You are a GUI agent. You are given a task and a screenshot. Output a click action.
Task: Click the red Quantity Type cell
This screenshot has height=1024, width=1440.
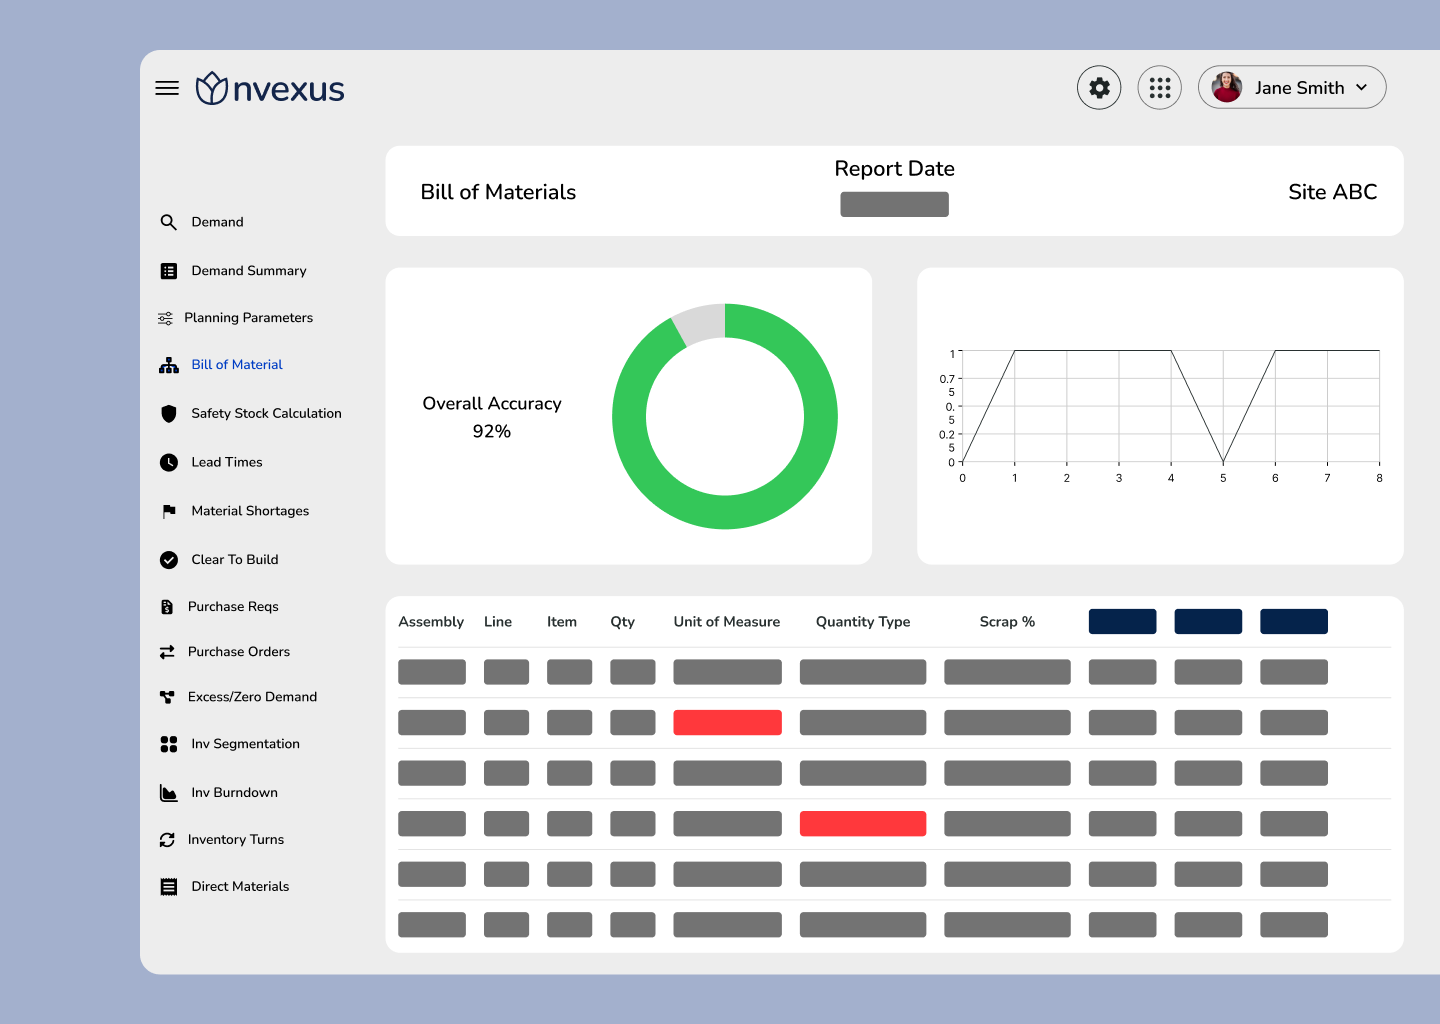(x=863, y=824)
